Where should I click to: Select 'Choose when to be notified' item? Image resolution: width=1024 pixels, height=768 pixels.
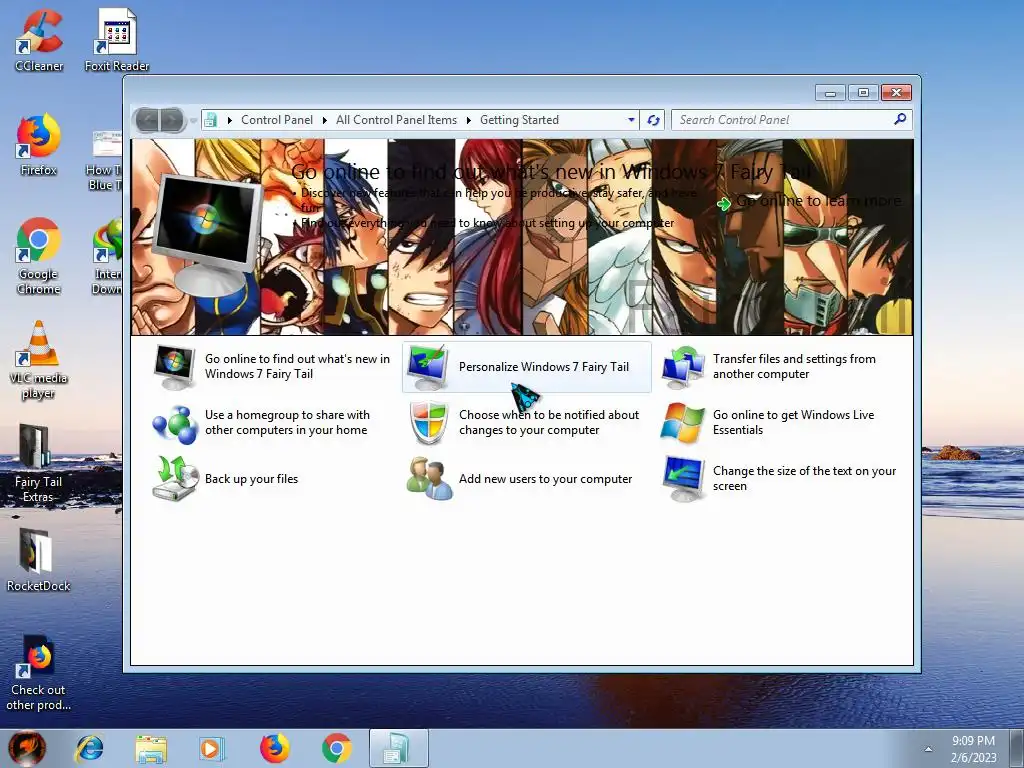[x=526, y=423]
